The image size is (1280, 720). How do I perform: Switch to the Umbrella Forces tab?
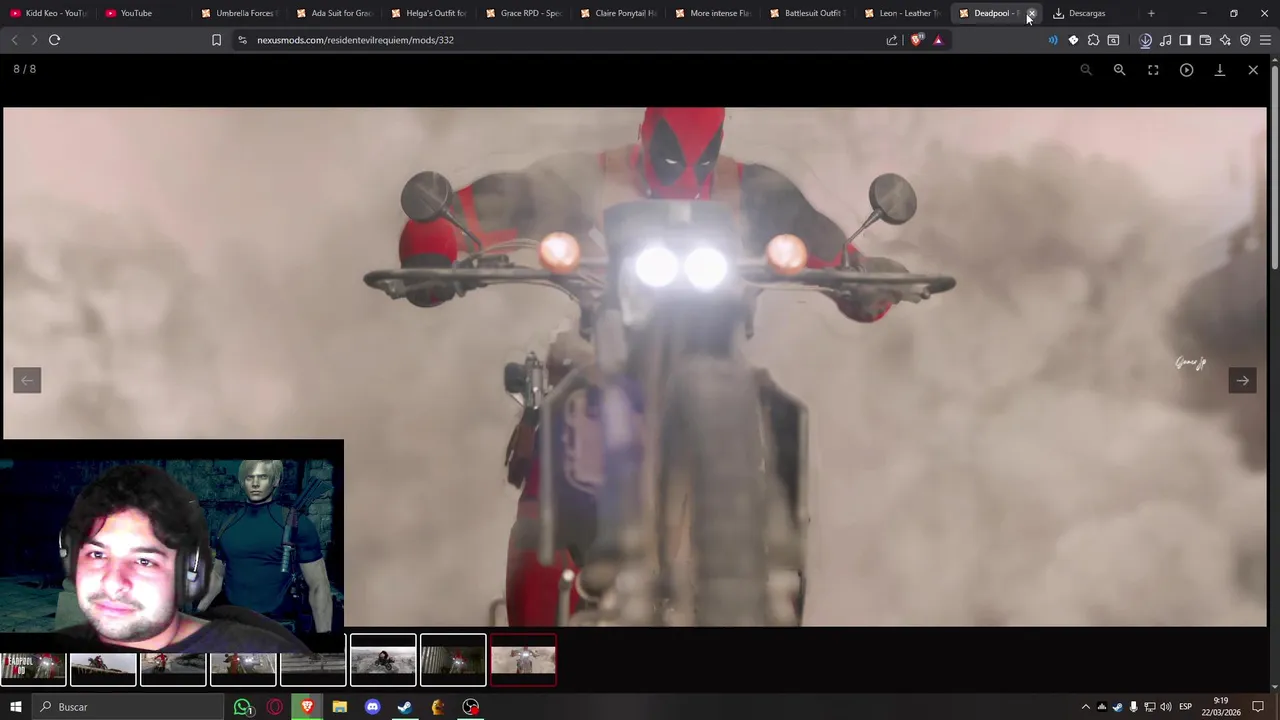tap(240, 13)
